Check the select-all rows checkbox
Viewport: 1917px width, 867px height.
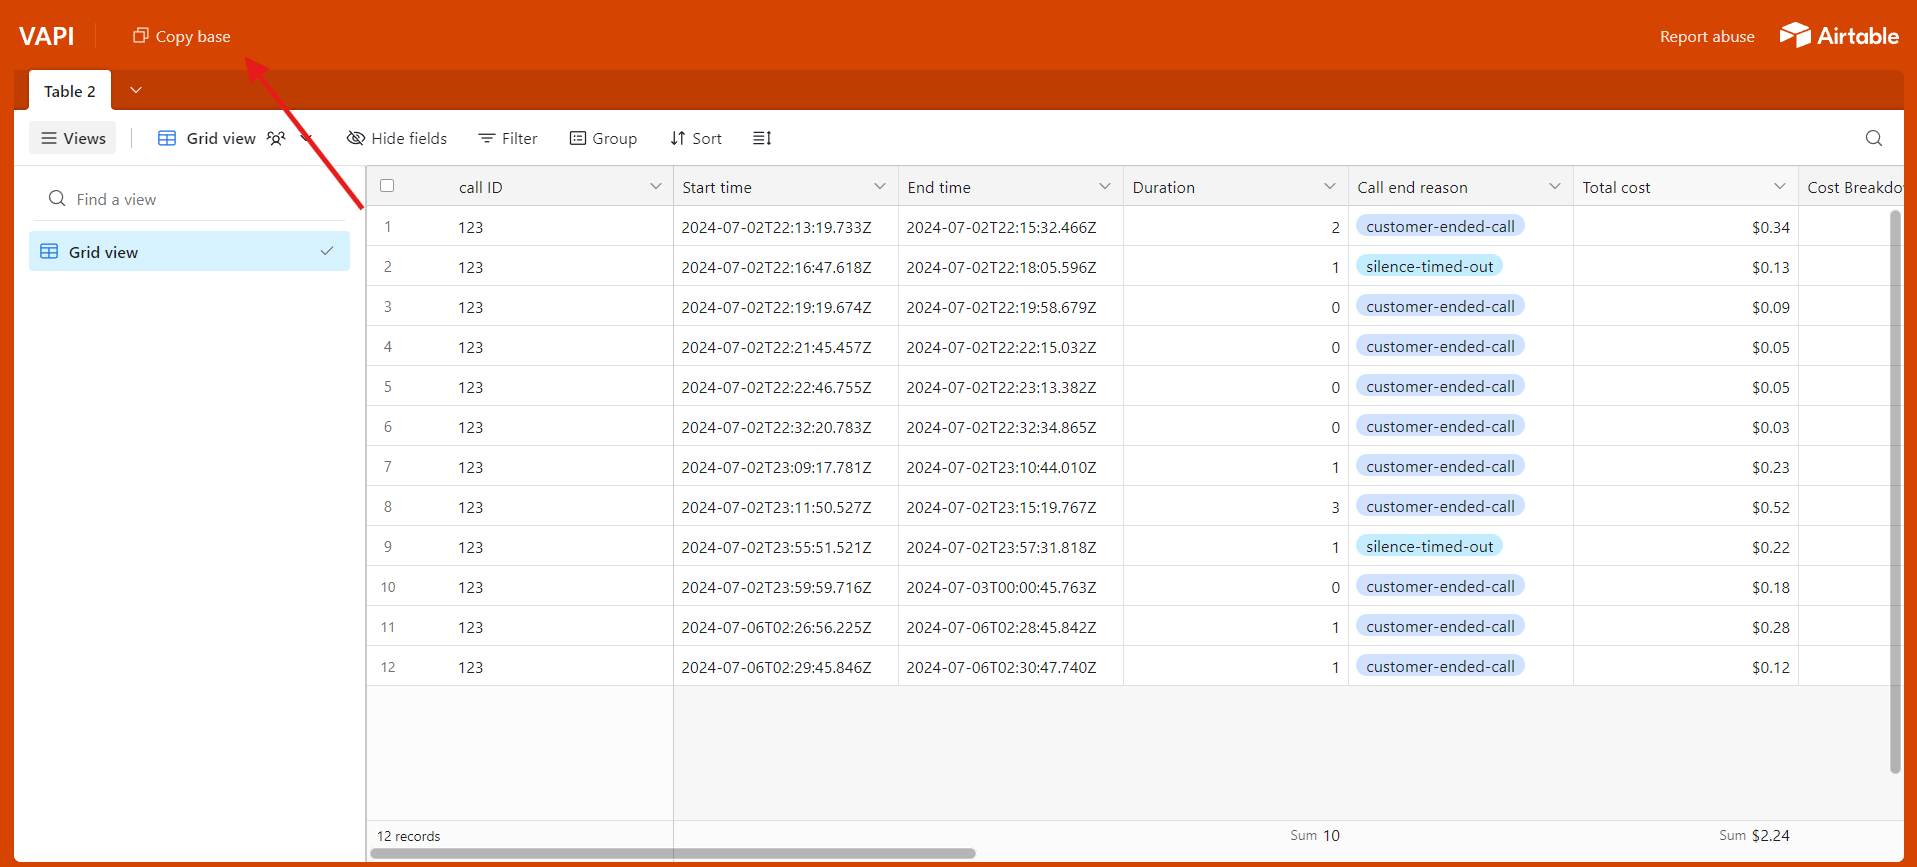387,186
